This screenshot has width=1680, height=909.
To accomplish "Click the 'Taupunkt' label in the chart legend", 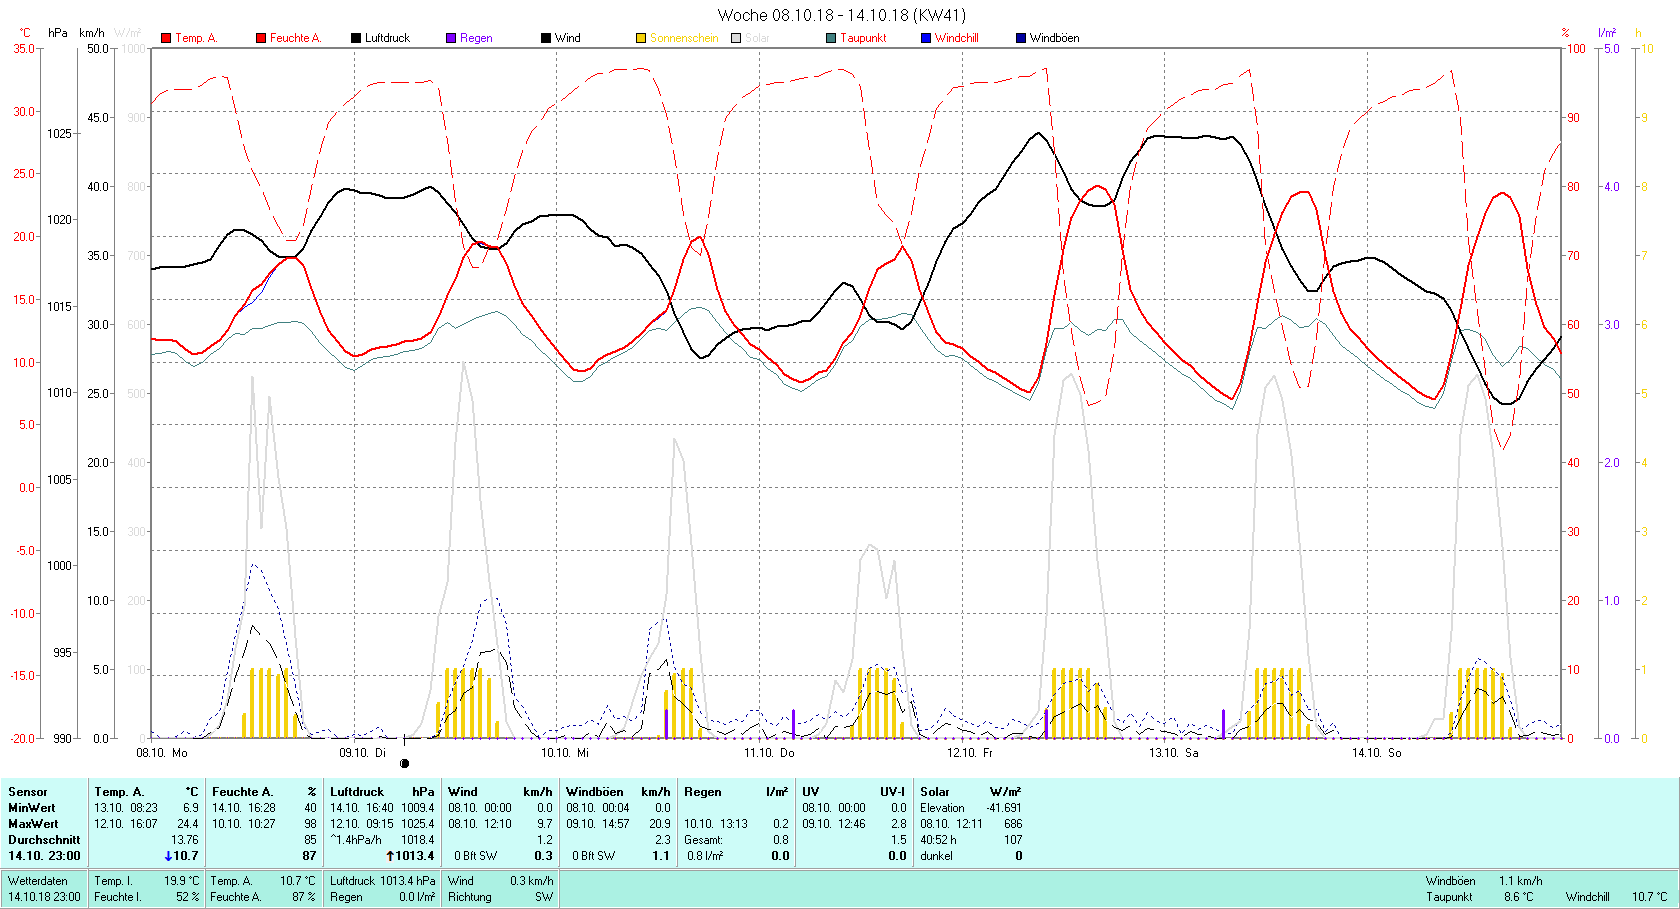I will [863, 38].
